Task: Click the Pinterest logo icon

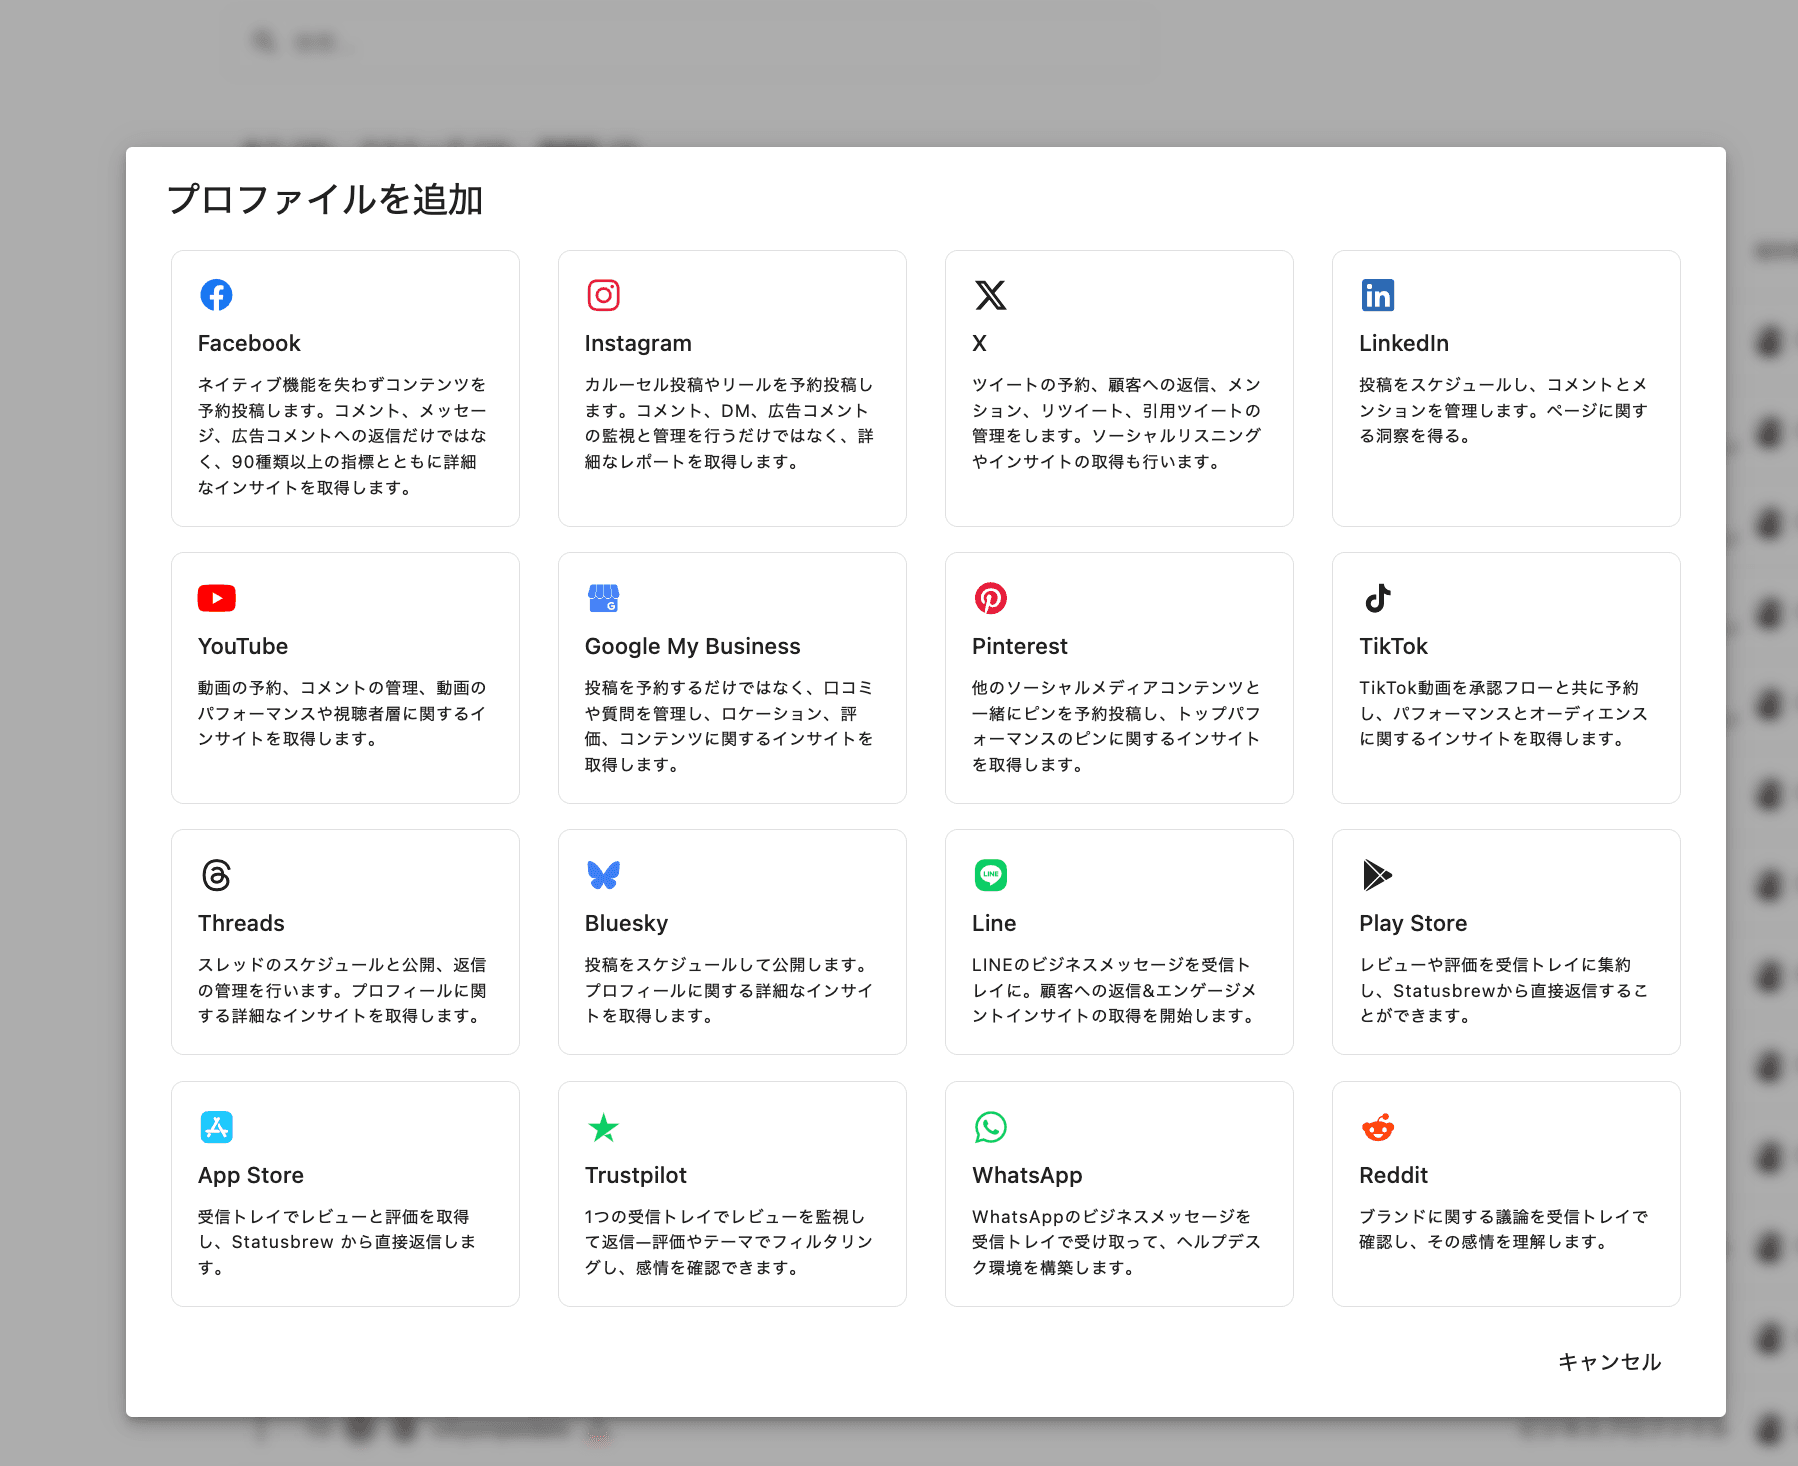Action: (x=990, y=598)
